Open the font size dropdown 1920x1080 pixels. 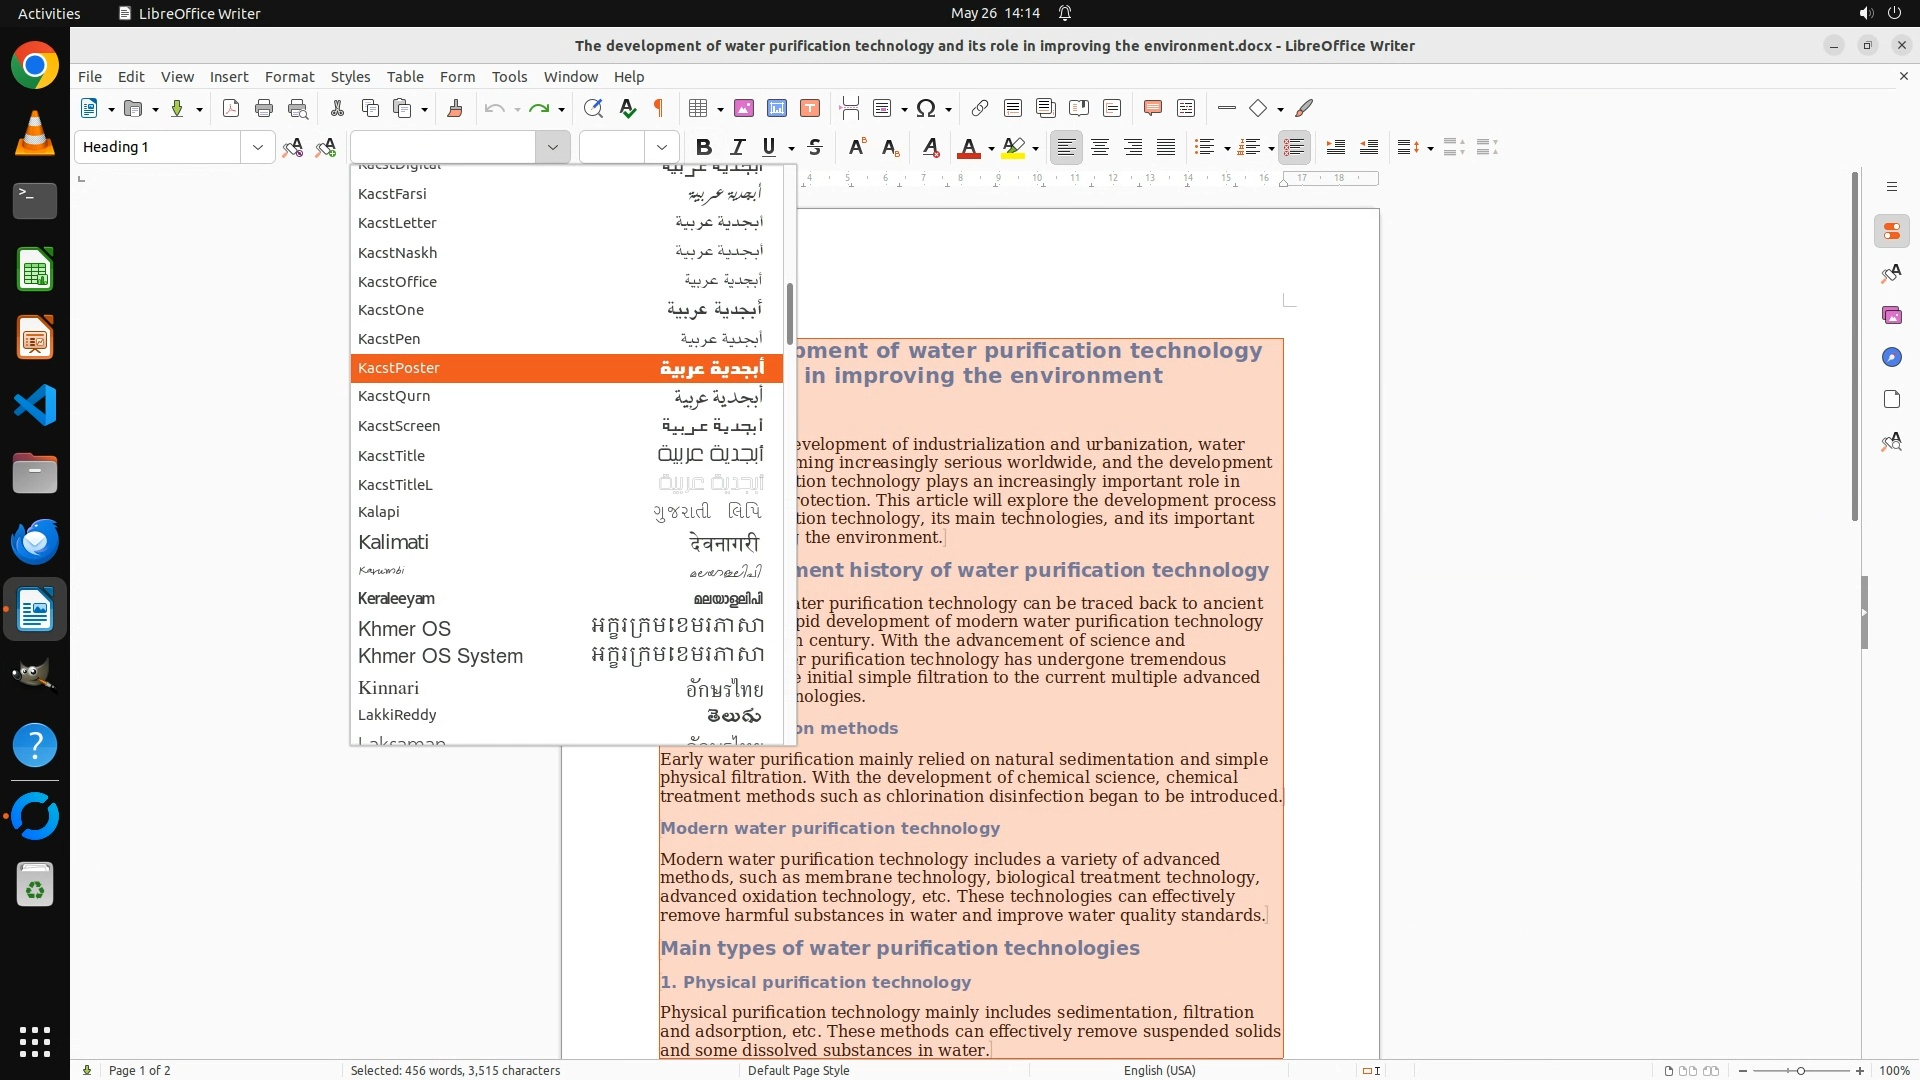click(x=661, y=147)
